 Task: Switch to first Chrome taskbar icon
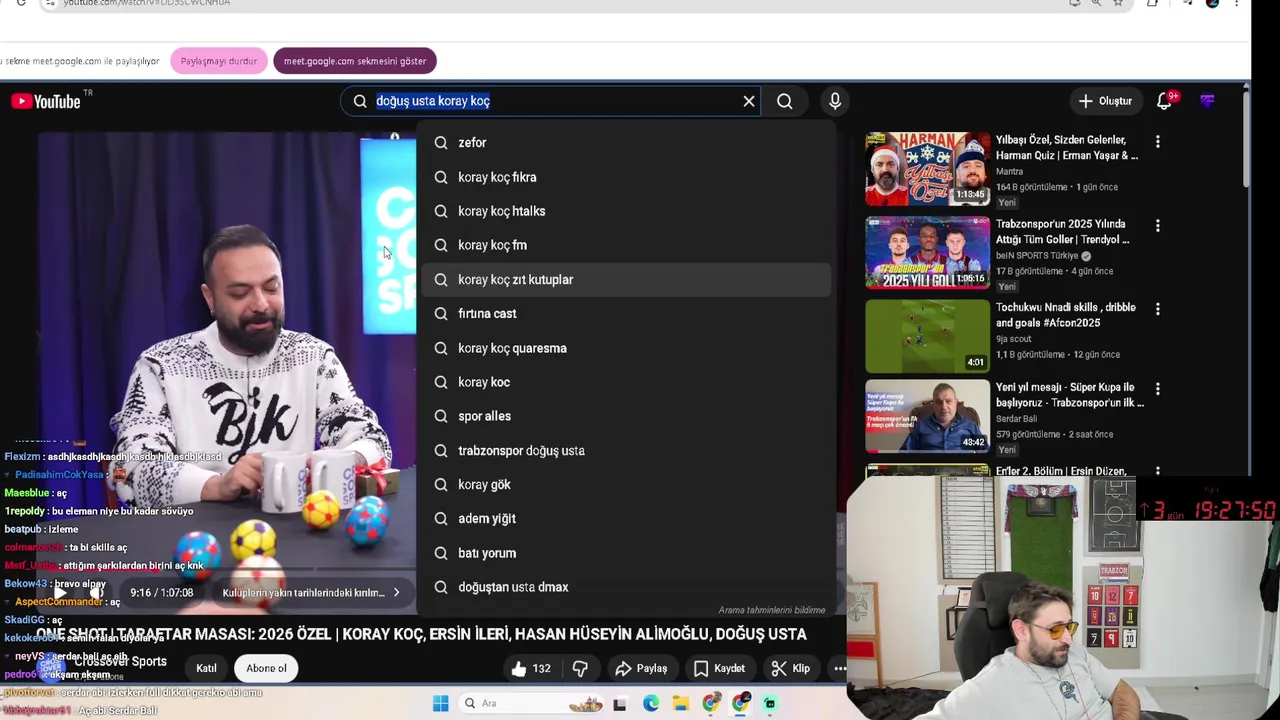[x=711, y=704]
